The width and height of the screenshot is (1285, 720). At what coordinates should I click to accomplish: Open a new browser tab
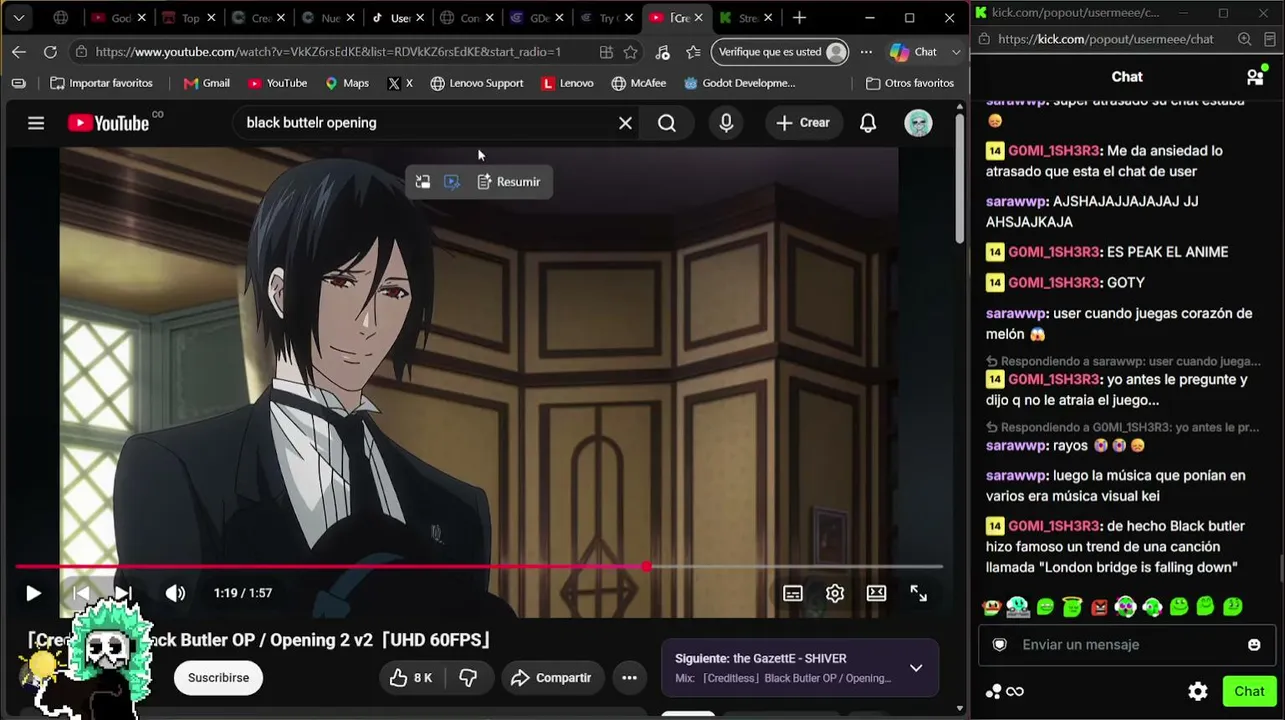798,18
